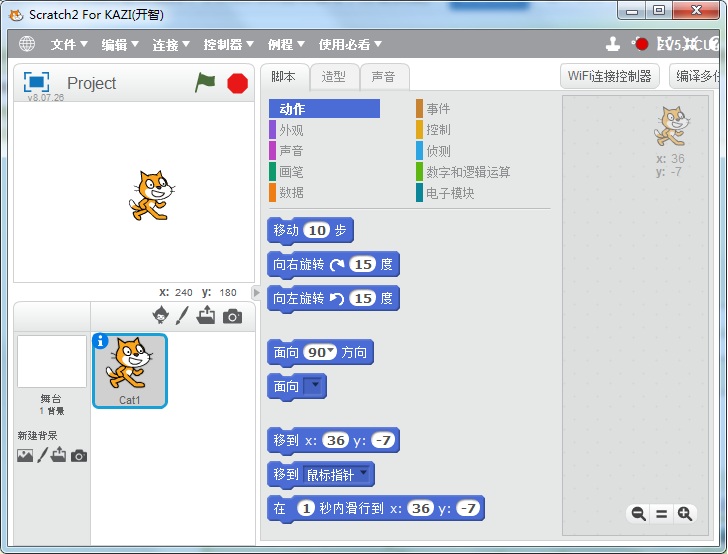Open Cat1 sprite info button
The height and width of the screenshot is (554, 728).
[x=100, y=341]
